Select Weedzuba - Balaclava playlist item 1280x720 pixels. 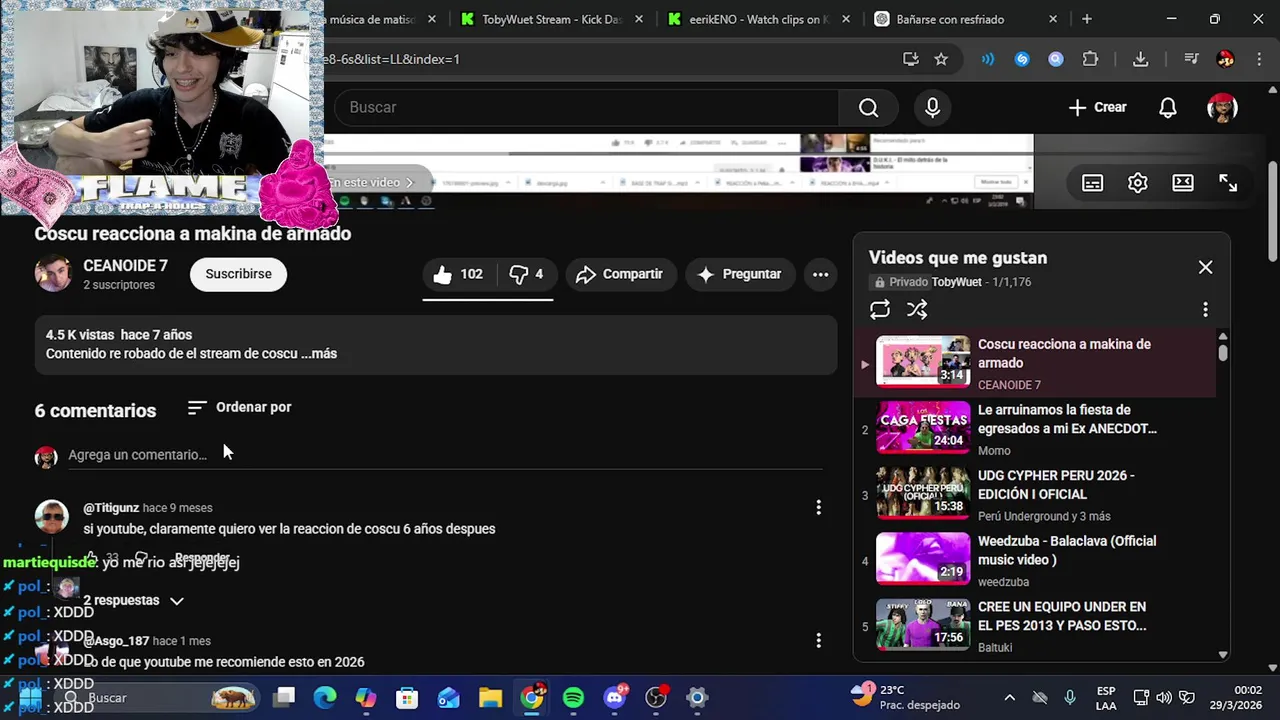pos(1036,560)
